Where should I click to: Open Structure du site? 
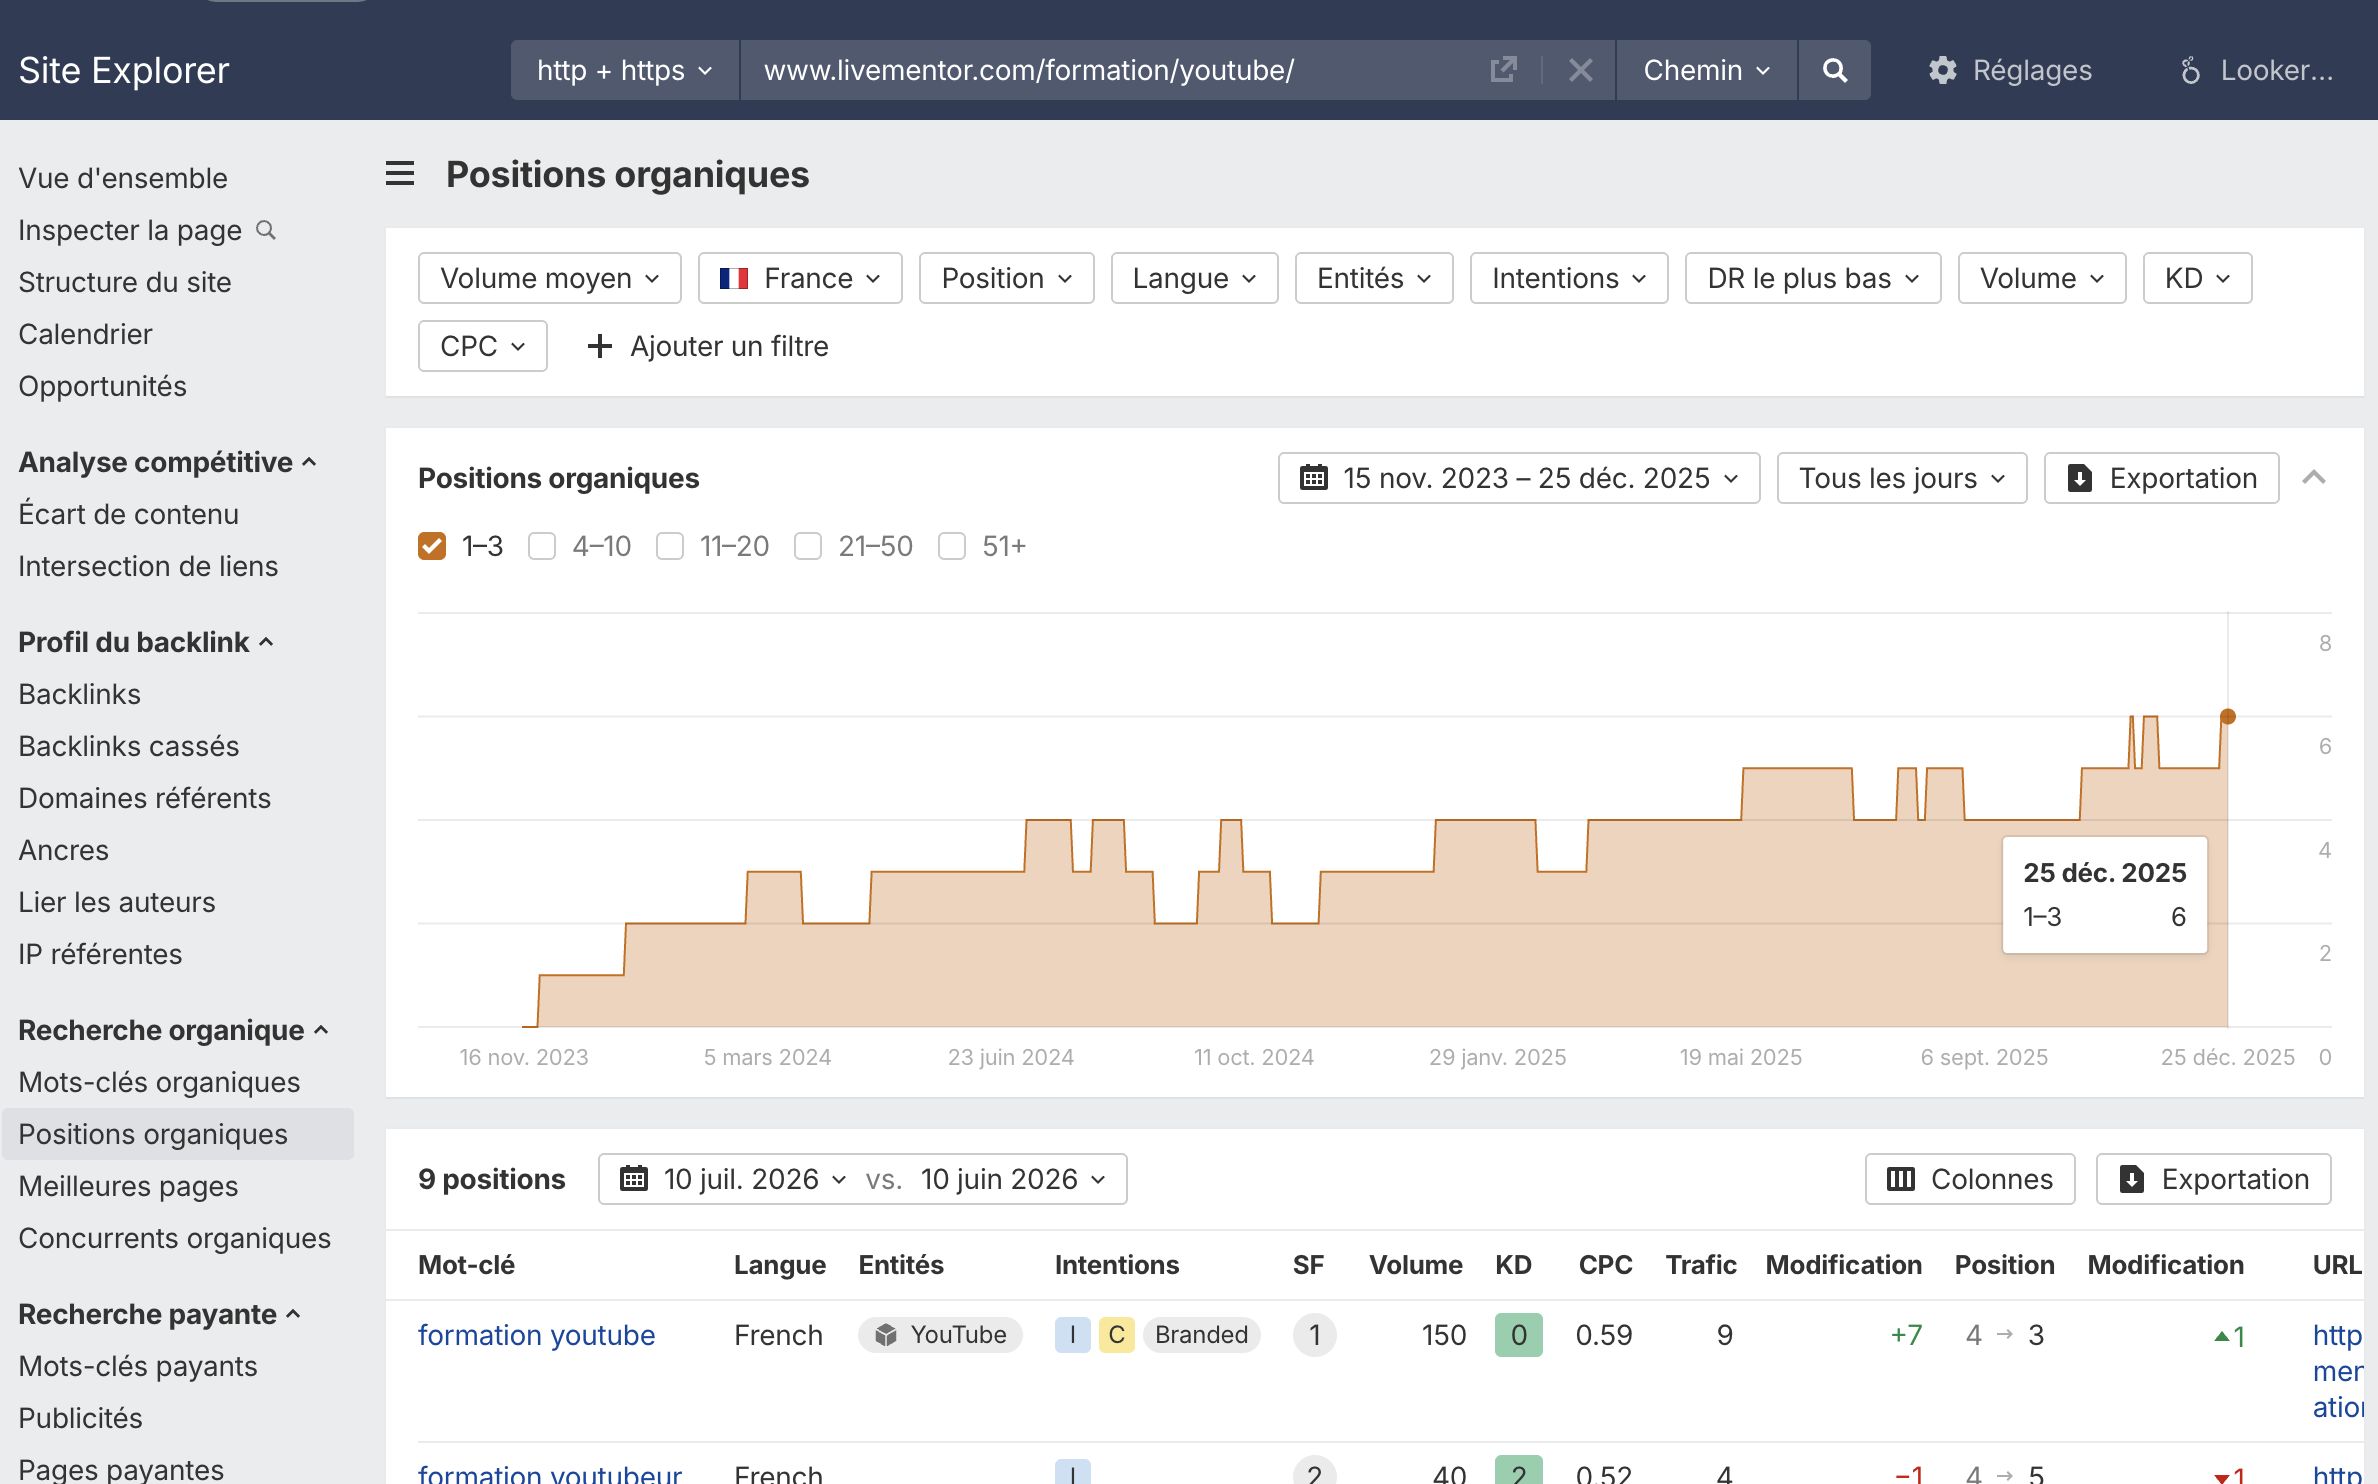(x=125, y=282)
